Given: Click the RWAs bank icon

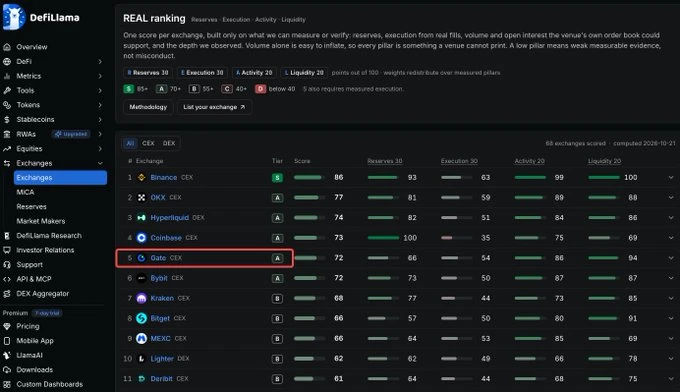Looking at the screenshot, I should [x=7, y=134].
